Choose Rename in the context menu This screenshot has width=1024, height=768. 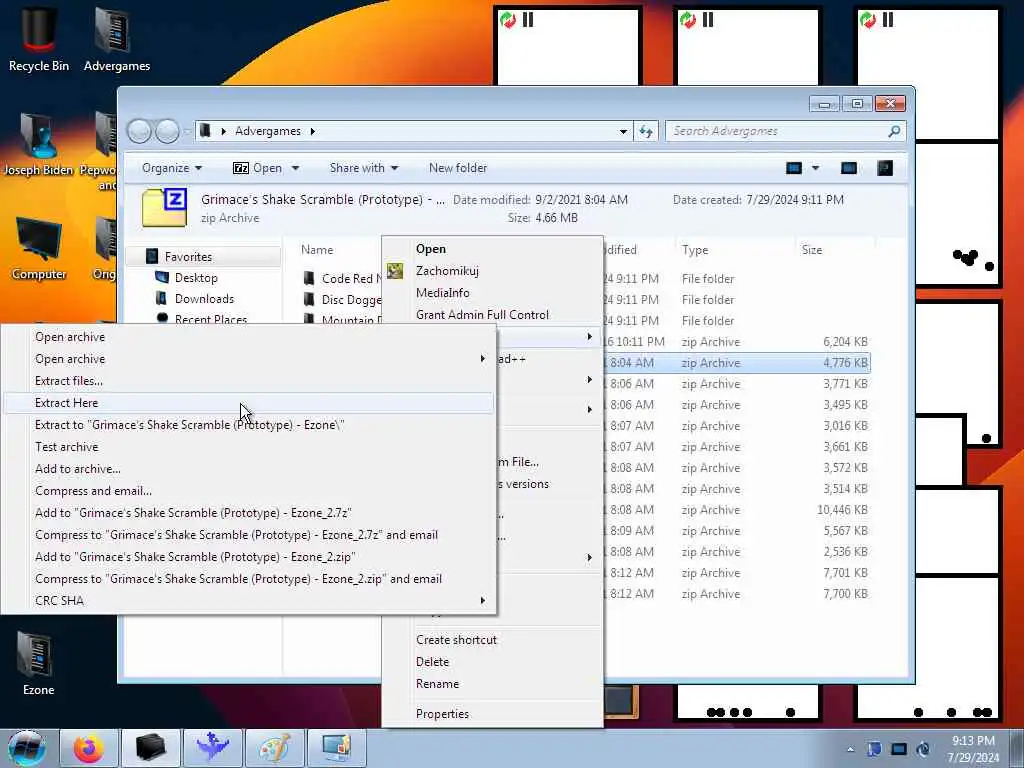(492, 684)
